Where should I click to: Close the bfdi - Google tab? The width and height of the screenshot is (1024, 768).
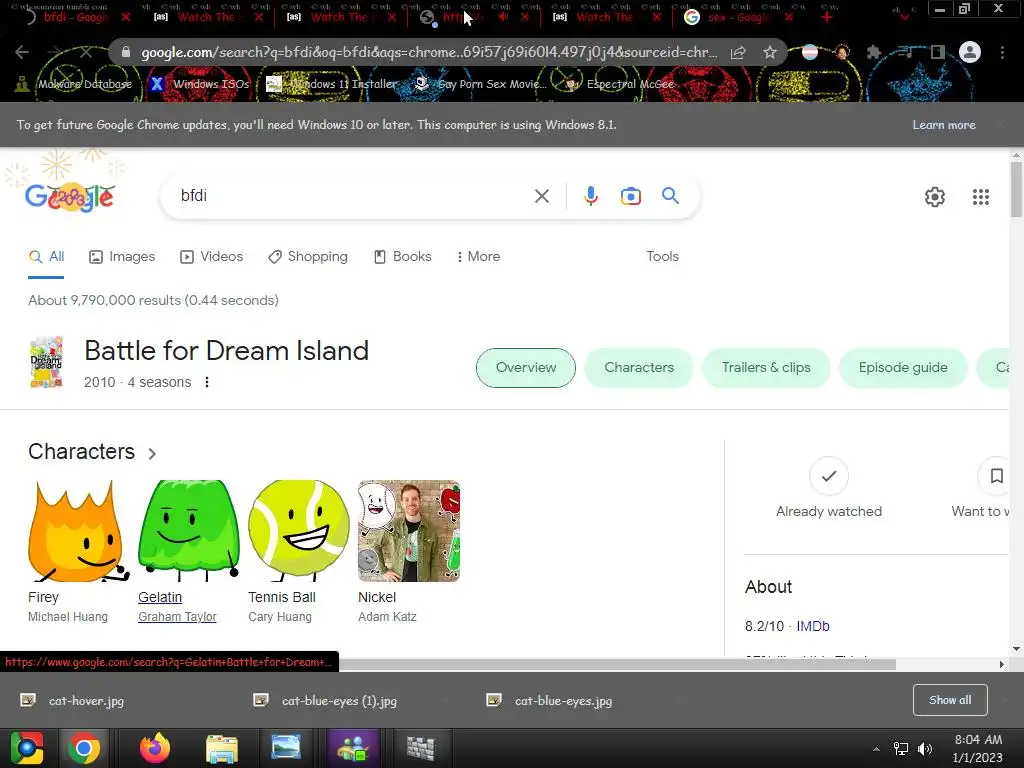click(125, 17)
